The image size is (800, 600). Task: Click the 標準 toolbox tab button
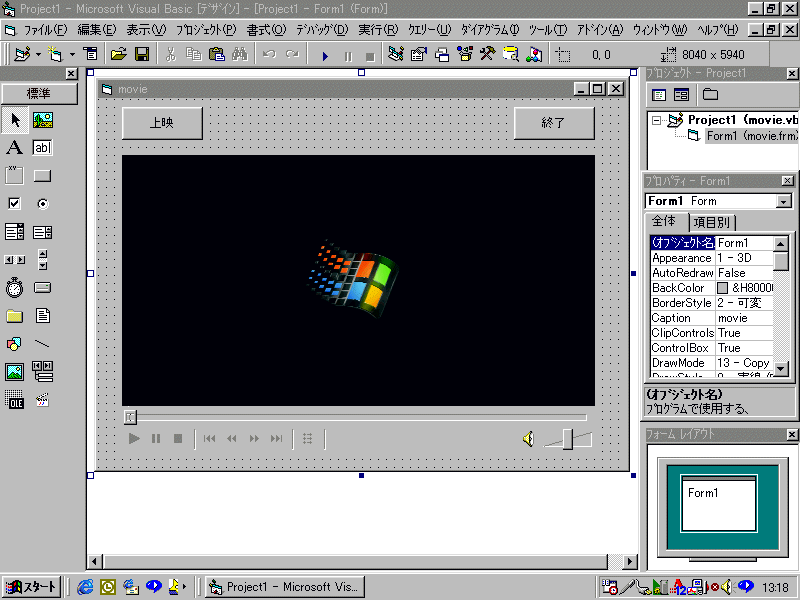(x=39, y=93)
